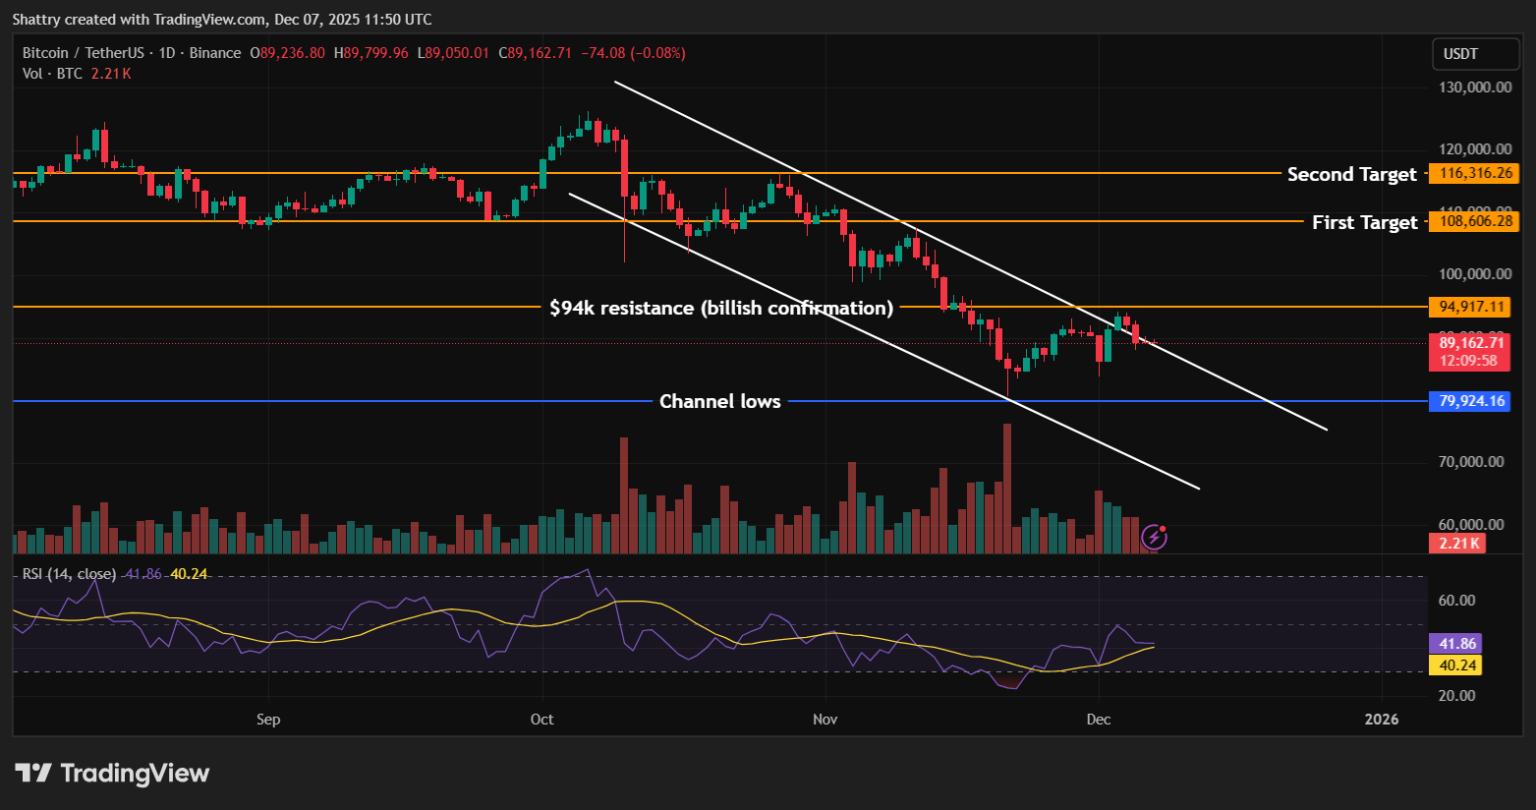This screenshot has height=810, width=1536.
Task: Click the First Target text label
Action: 1364,222
